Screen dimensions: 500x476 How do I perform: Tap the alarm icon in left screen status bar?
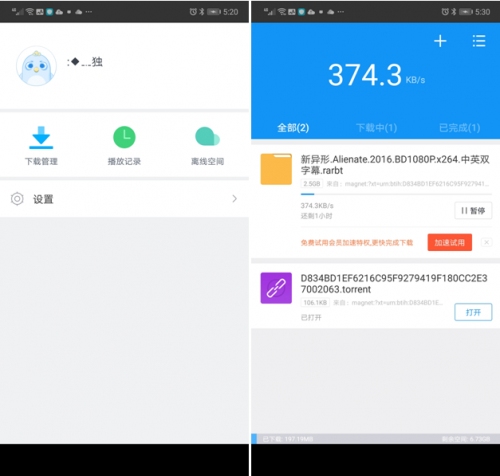coord(193,12)
